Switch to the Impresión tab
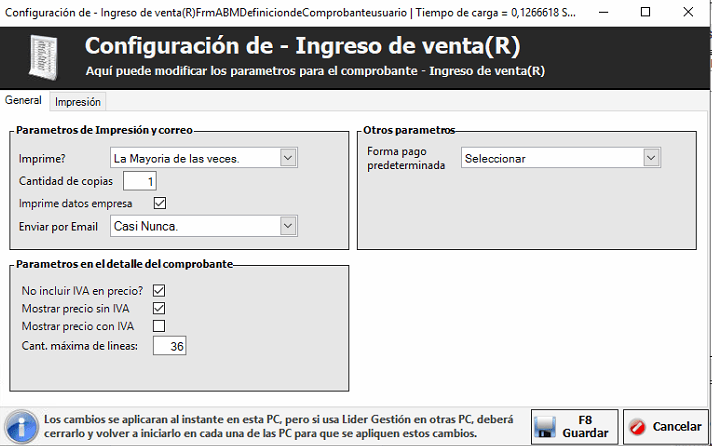 tap(78, 102)
